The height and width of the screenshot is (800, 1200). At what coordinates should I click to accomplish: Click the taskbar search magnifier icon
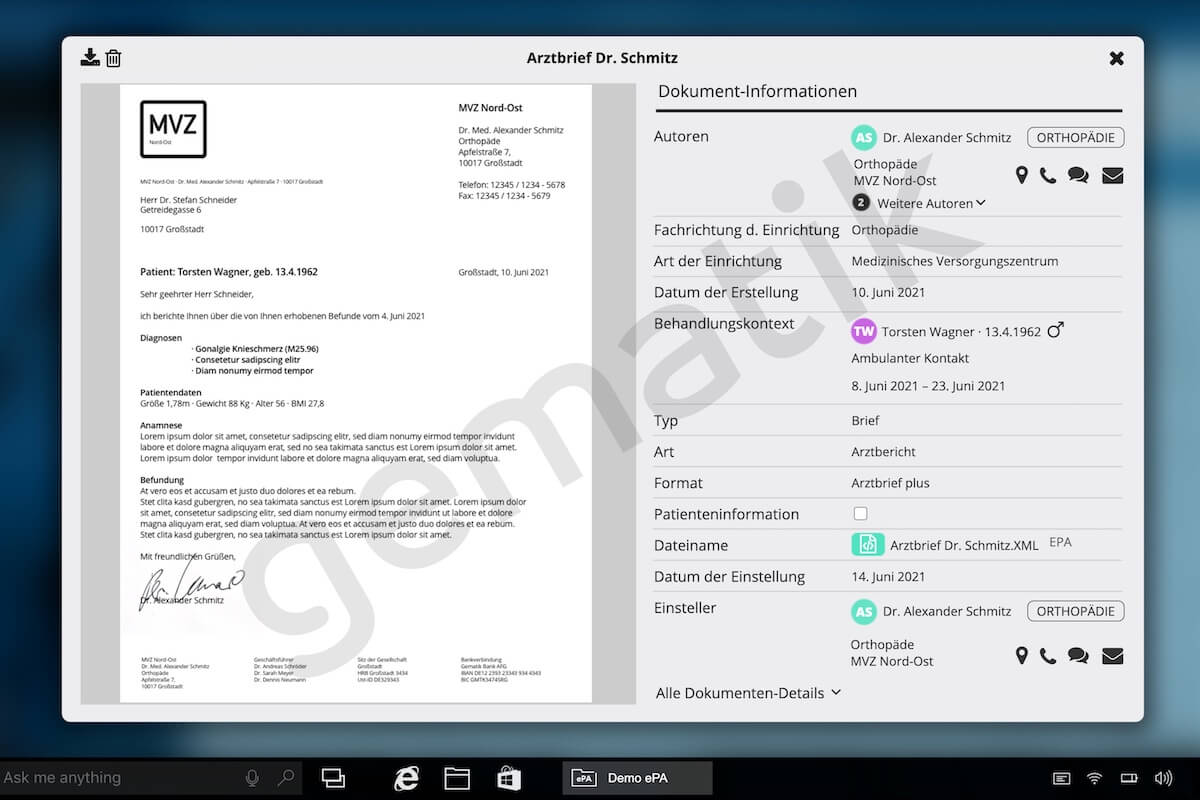click(x=286, y=777)
